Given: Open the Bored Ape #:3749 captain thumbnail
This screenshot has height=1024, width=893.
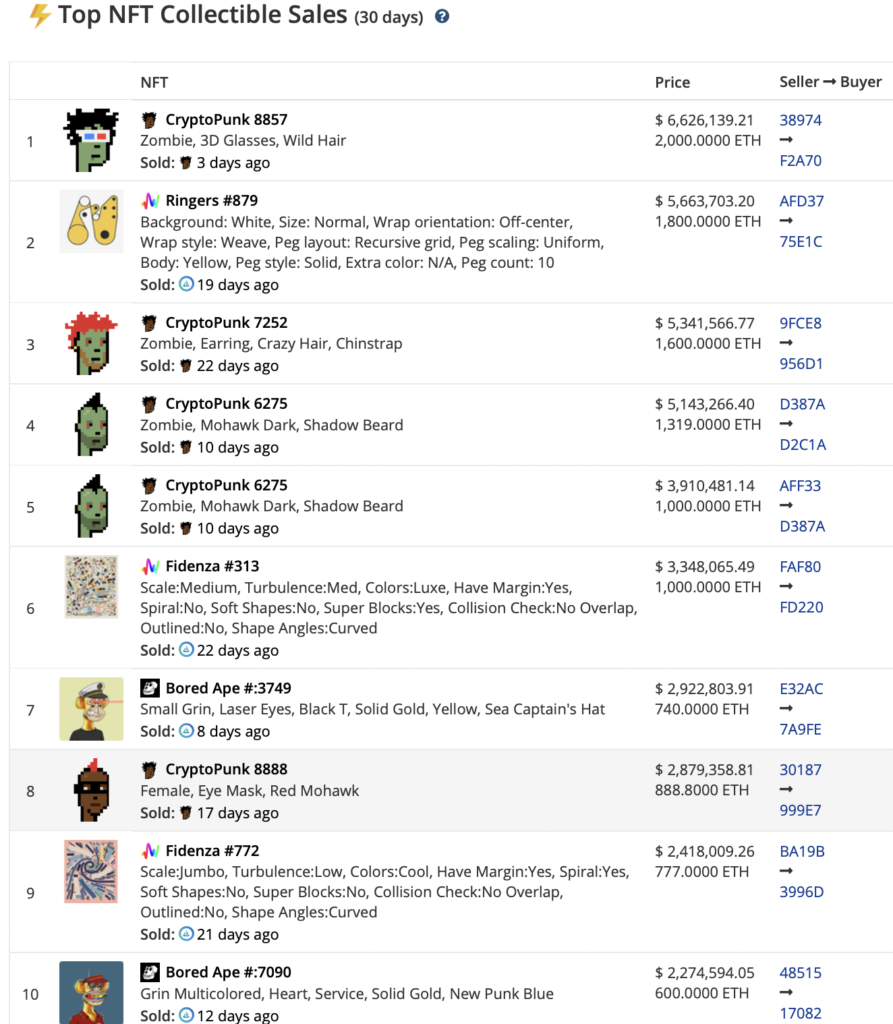Looking at the screenshot, I should tap(91, 709).
